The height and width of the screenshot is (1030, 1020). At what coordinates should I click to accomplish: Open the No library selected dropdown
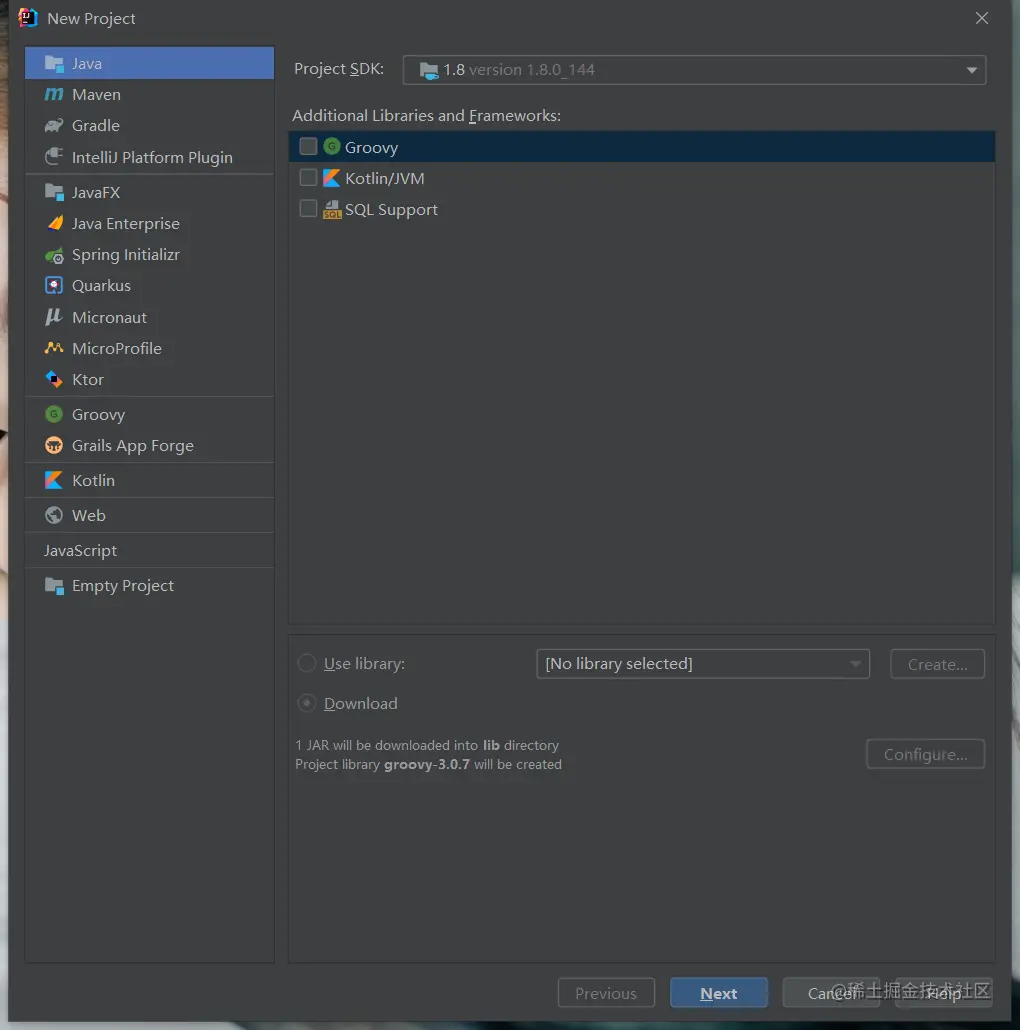(x=703, y=664)
